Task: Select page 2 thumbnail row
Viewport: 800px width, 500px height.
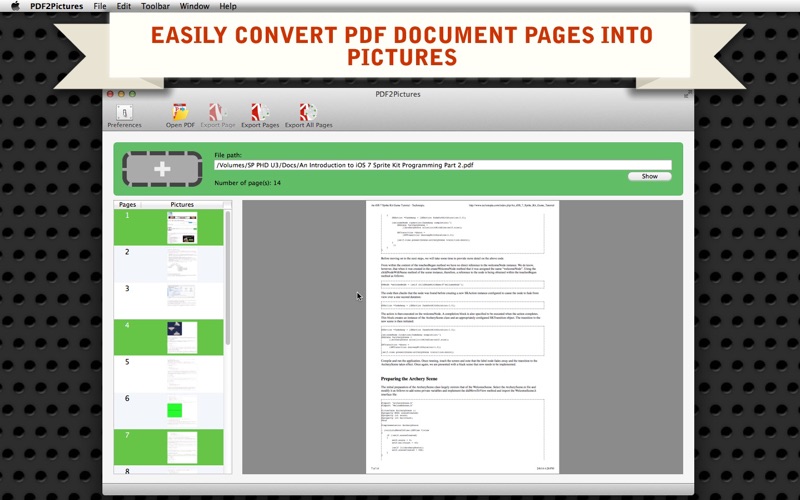Action: pyautogui.click(x=169, y=264)
